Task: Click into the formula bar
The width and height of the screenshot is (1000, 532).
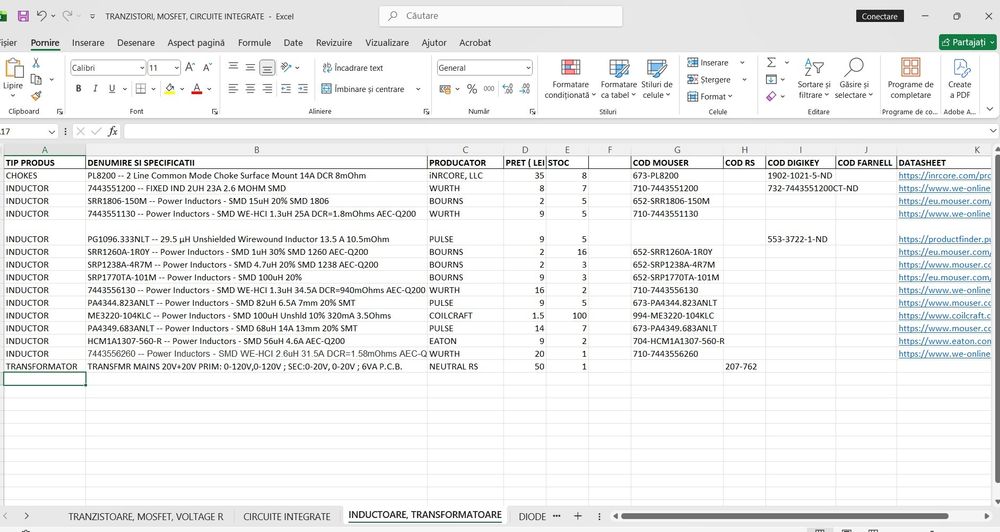Action: coord(555,131)
